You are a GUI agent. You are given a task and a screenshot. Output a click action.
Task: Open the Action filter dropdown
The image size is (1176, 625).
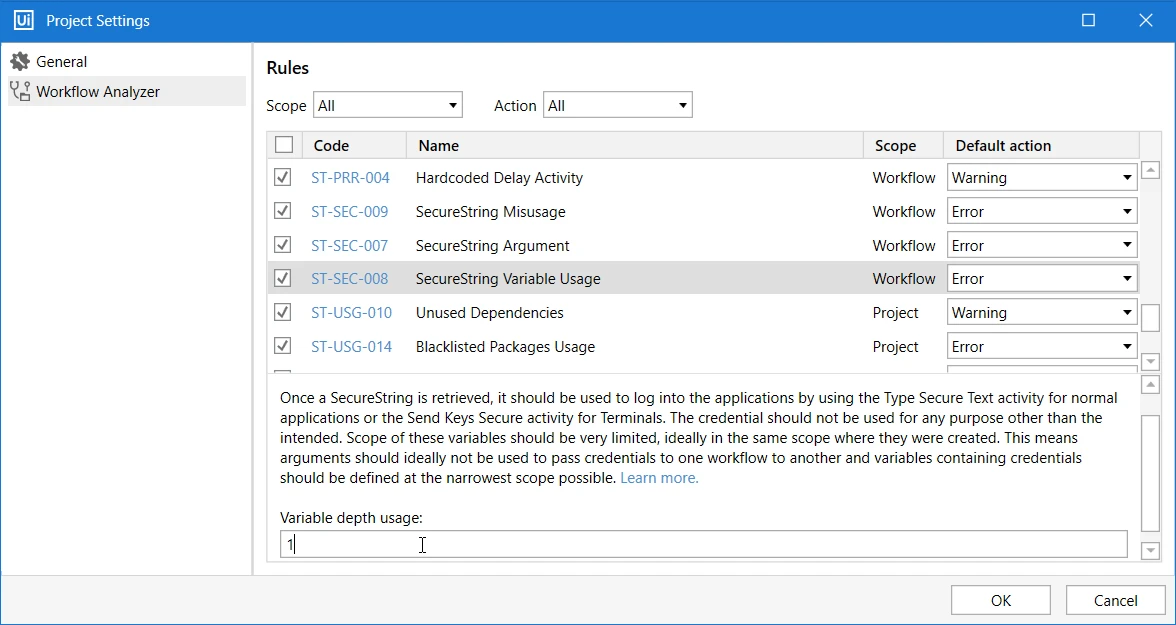(x=617, y=106)
